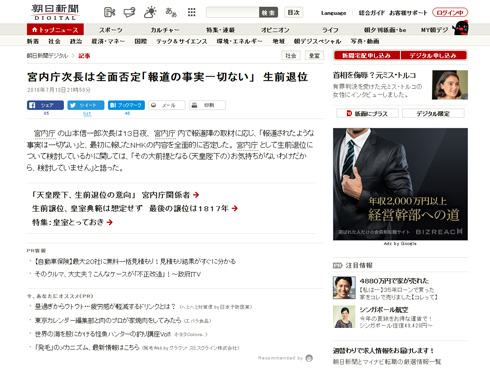Click the Miss Turkey portrait thumbnail
Viewport: 490px width, 368px height.
450,85
